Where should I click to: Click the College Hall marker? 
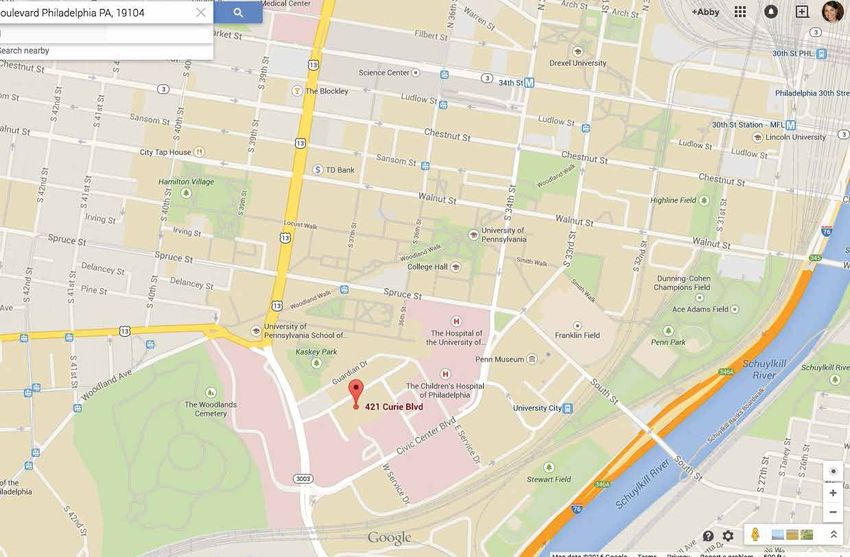[456, 267]
